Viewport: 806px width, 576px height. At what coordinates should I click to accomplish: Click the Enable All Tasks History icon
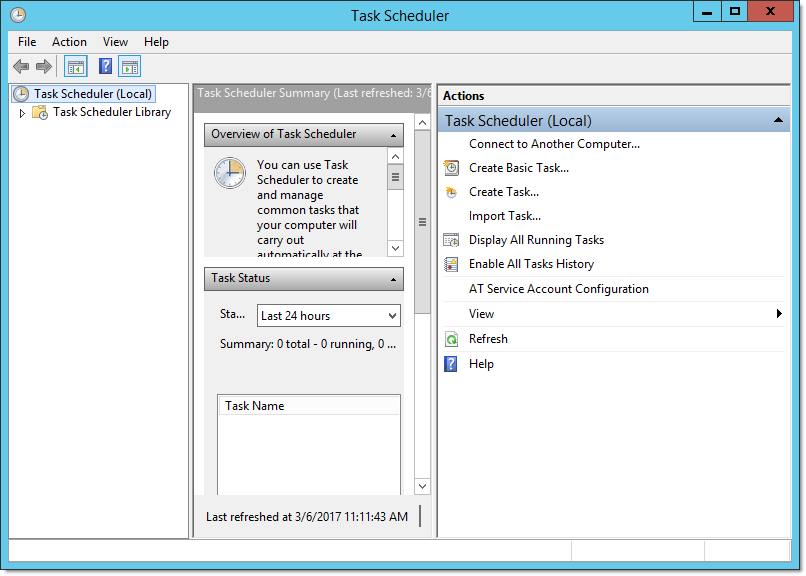pyautogui.click(x=451, y=264)
